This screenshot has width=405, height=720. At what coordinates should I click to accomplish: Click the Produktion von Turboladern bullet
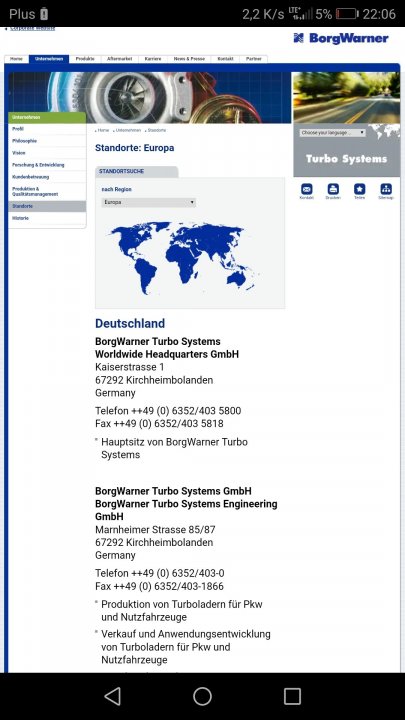[x=182, y=610]
